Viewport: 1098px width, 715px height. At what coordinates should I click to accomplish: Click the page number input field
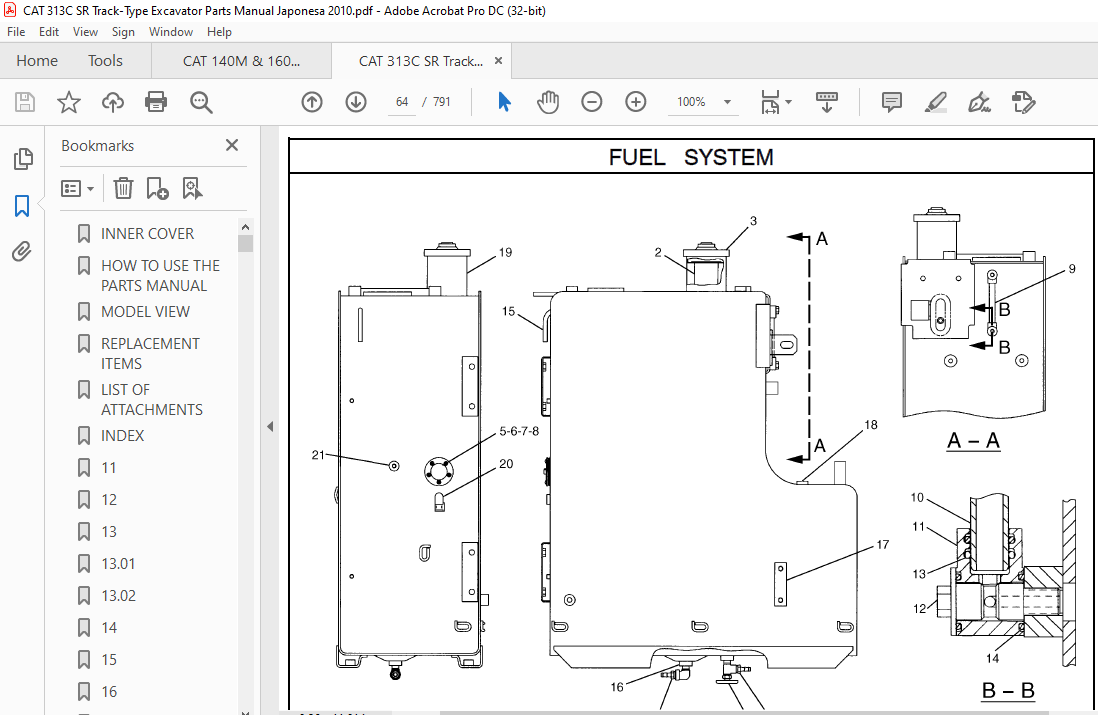coord(401,102)
